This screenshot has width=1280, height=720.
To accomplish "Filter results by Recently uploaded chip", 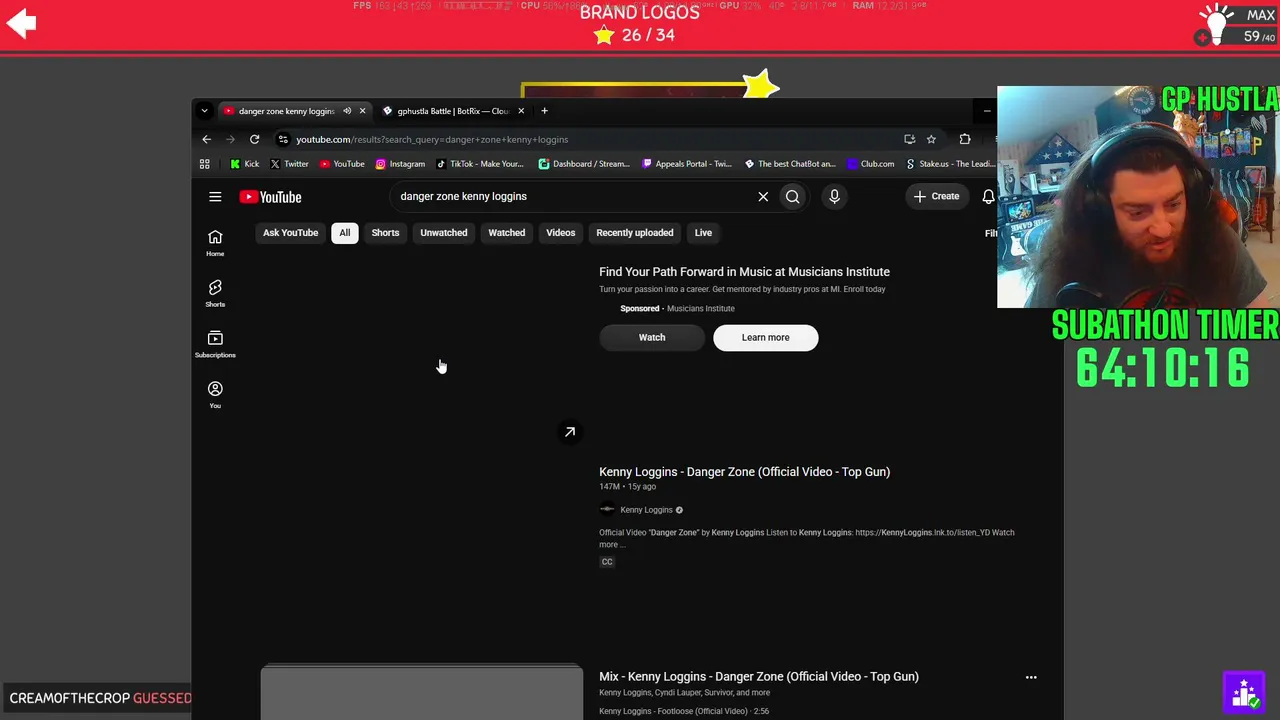I will pyautogui.click(x=634, y=233).
